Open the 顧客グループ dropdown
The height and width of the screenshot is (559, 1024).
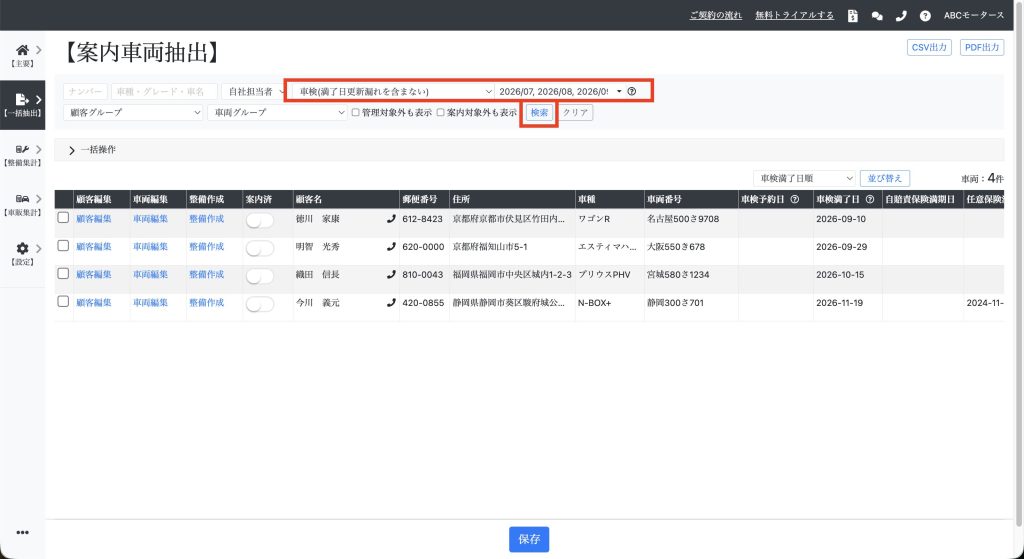click(x=133, y=112)
